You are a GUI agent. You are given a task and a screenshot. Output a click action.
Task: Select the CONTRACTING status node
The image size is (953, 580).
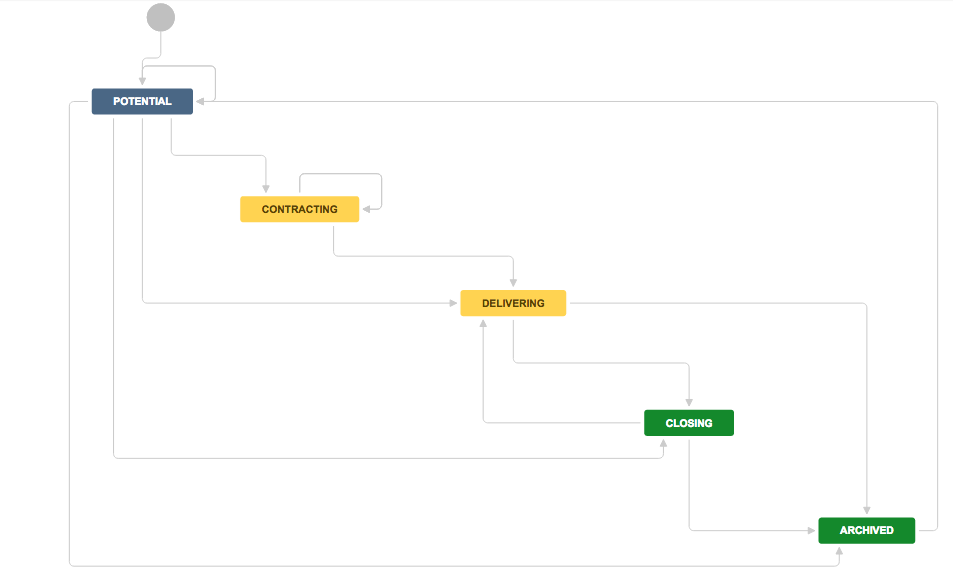[x=299, y=209]
